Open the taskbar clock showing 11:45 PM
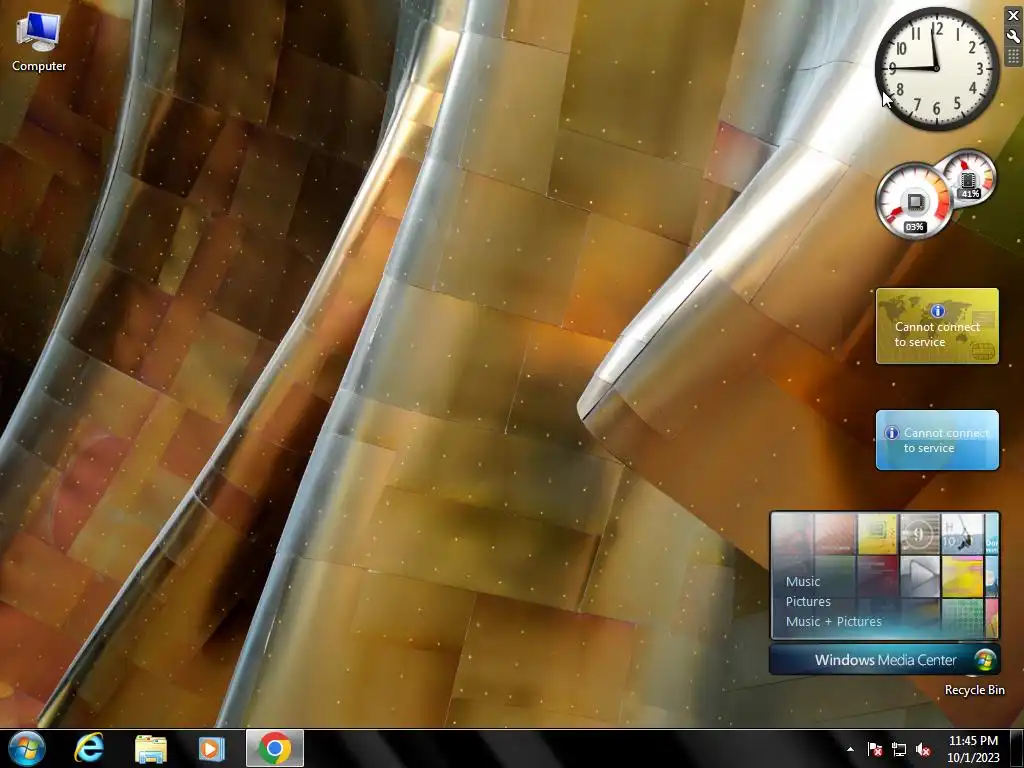The height and width of the screenshot is (768, 1024). click(x=973, y=749)
